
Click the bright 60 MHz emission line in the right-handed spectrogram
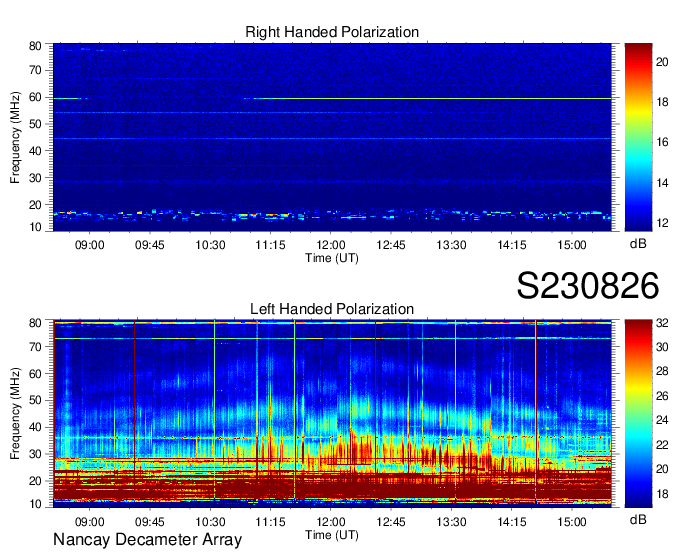pyautogui.click(x=432, y=99)
